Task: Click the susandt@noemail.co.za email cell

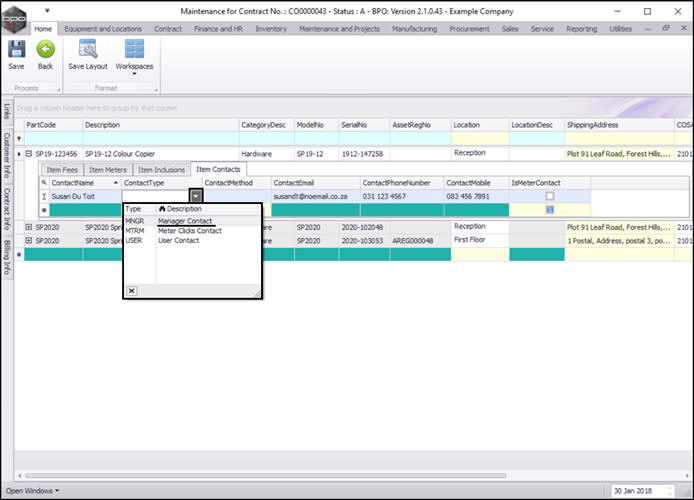Action: point(316,196)
